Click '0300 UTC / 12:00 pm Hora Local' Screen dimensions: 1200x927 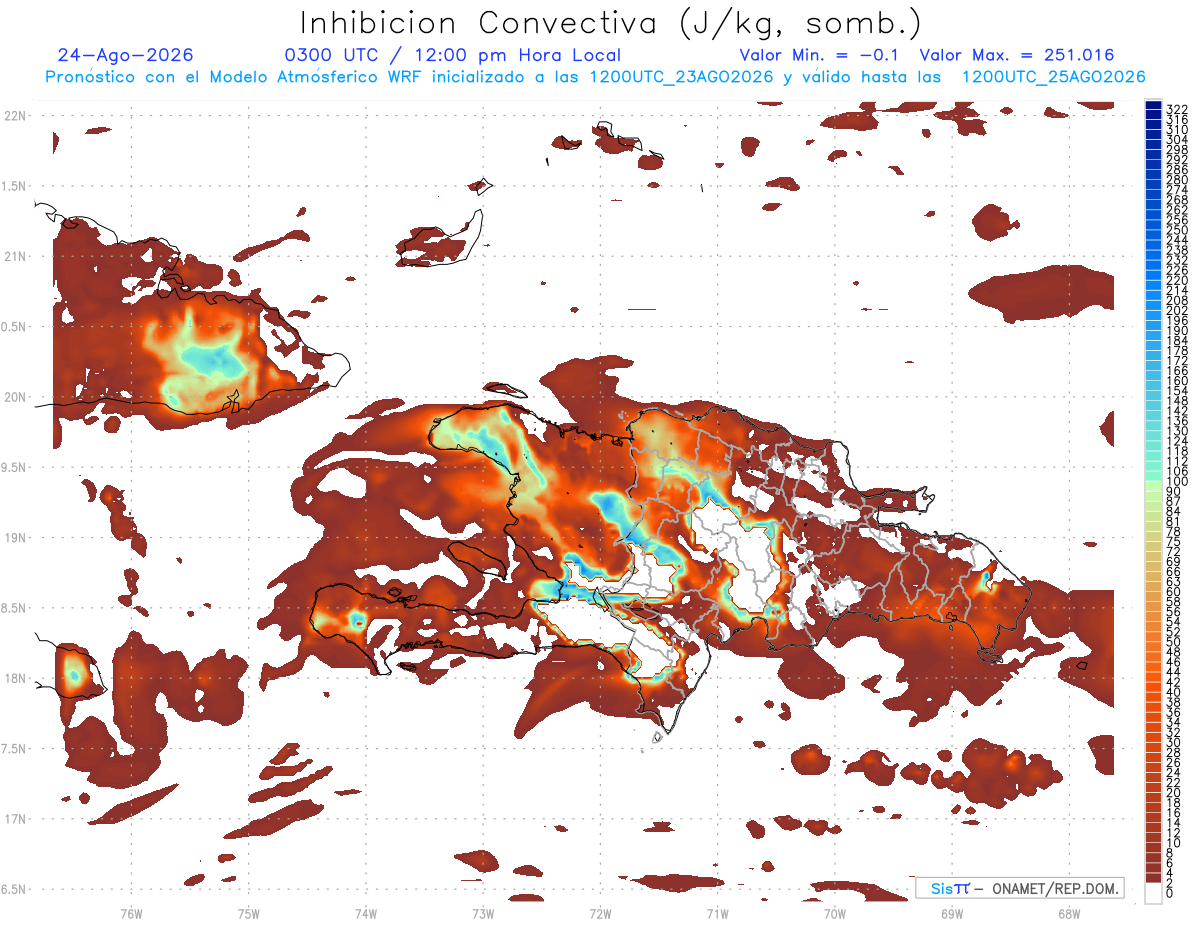click(453, 55)
